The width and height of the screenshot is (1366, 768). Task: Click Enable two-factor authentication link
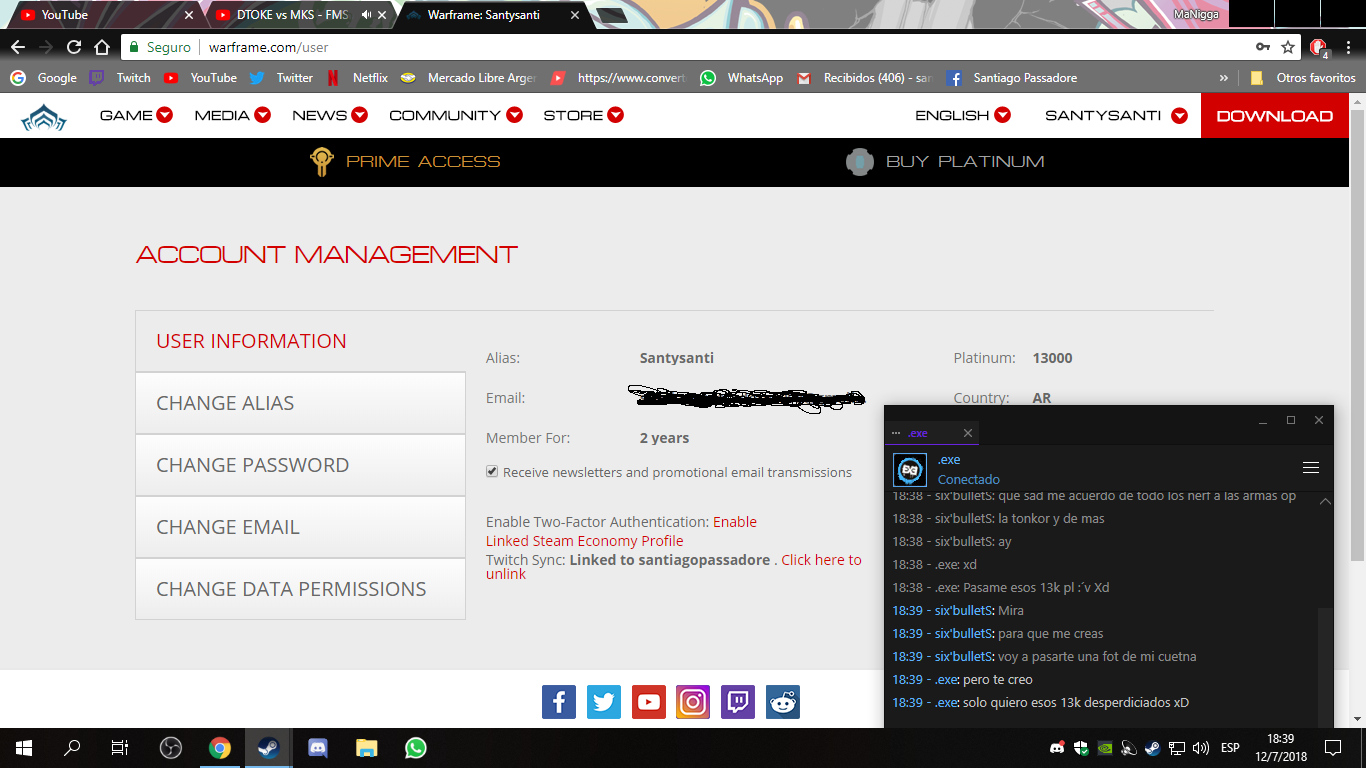click(735, 522)
